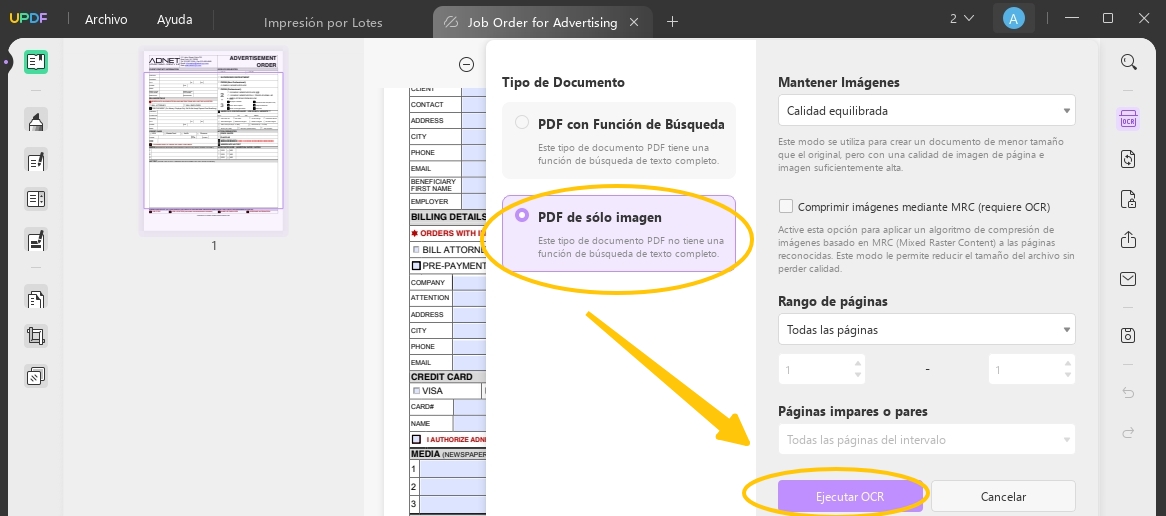Decrease the ending page number stepper

click(x=1068, y=375)
